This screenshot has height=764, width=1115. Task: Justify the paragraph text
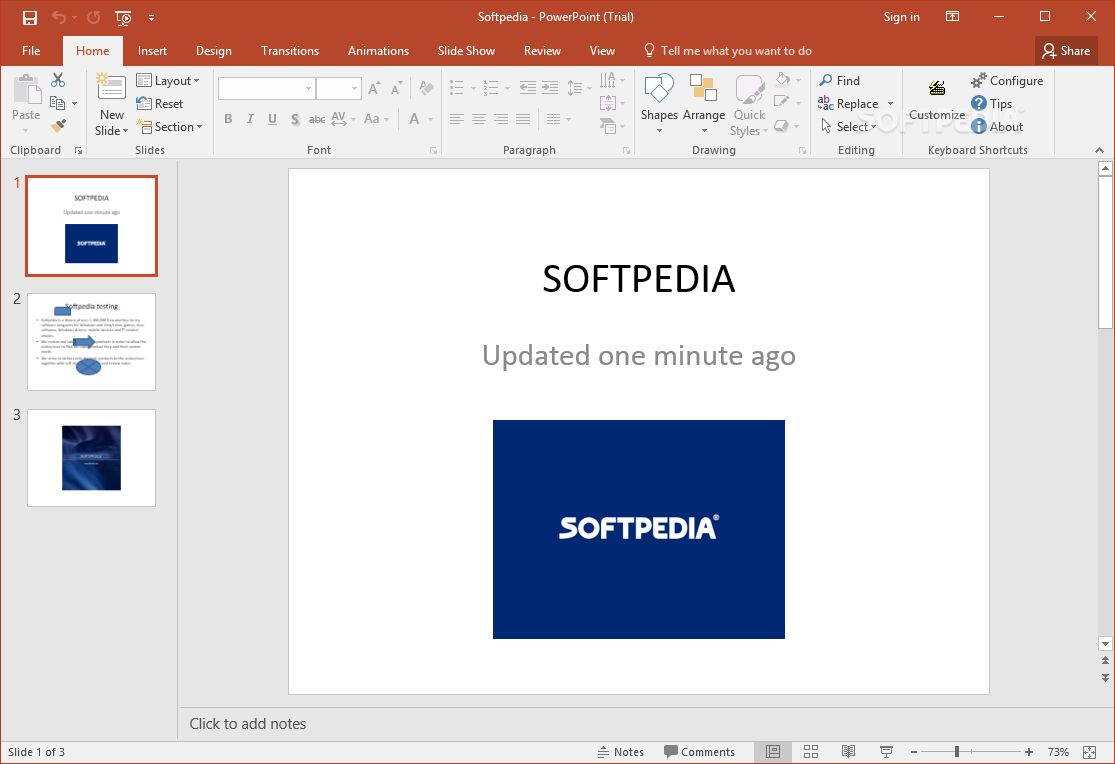click(x=523, y=119)
